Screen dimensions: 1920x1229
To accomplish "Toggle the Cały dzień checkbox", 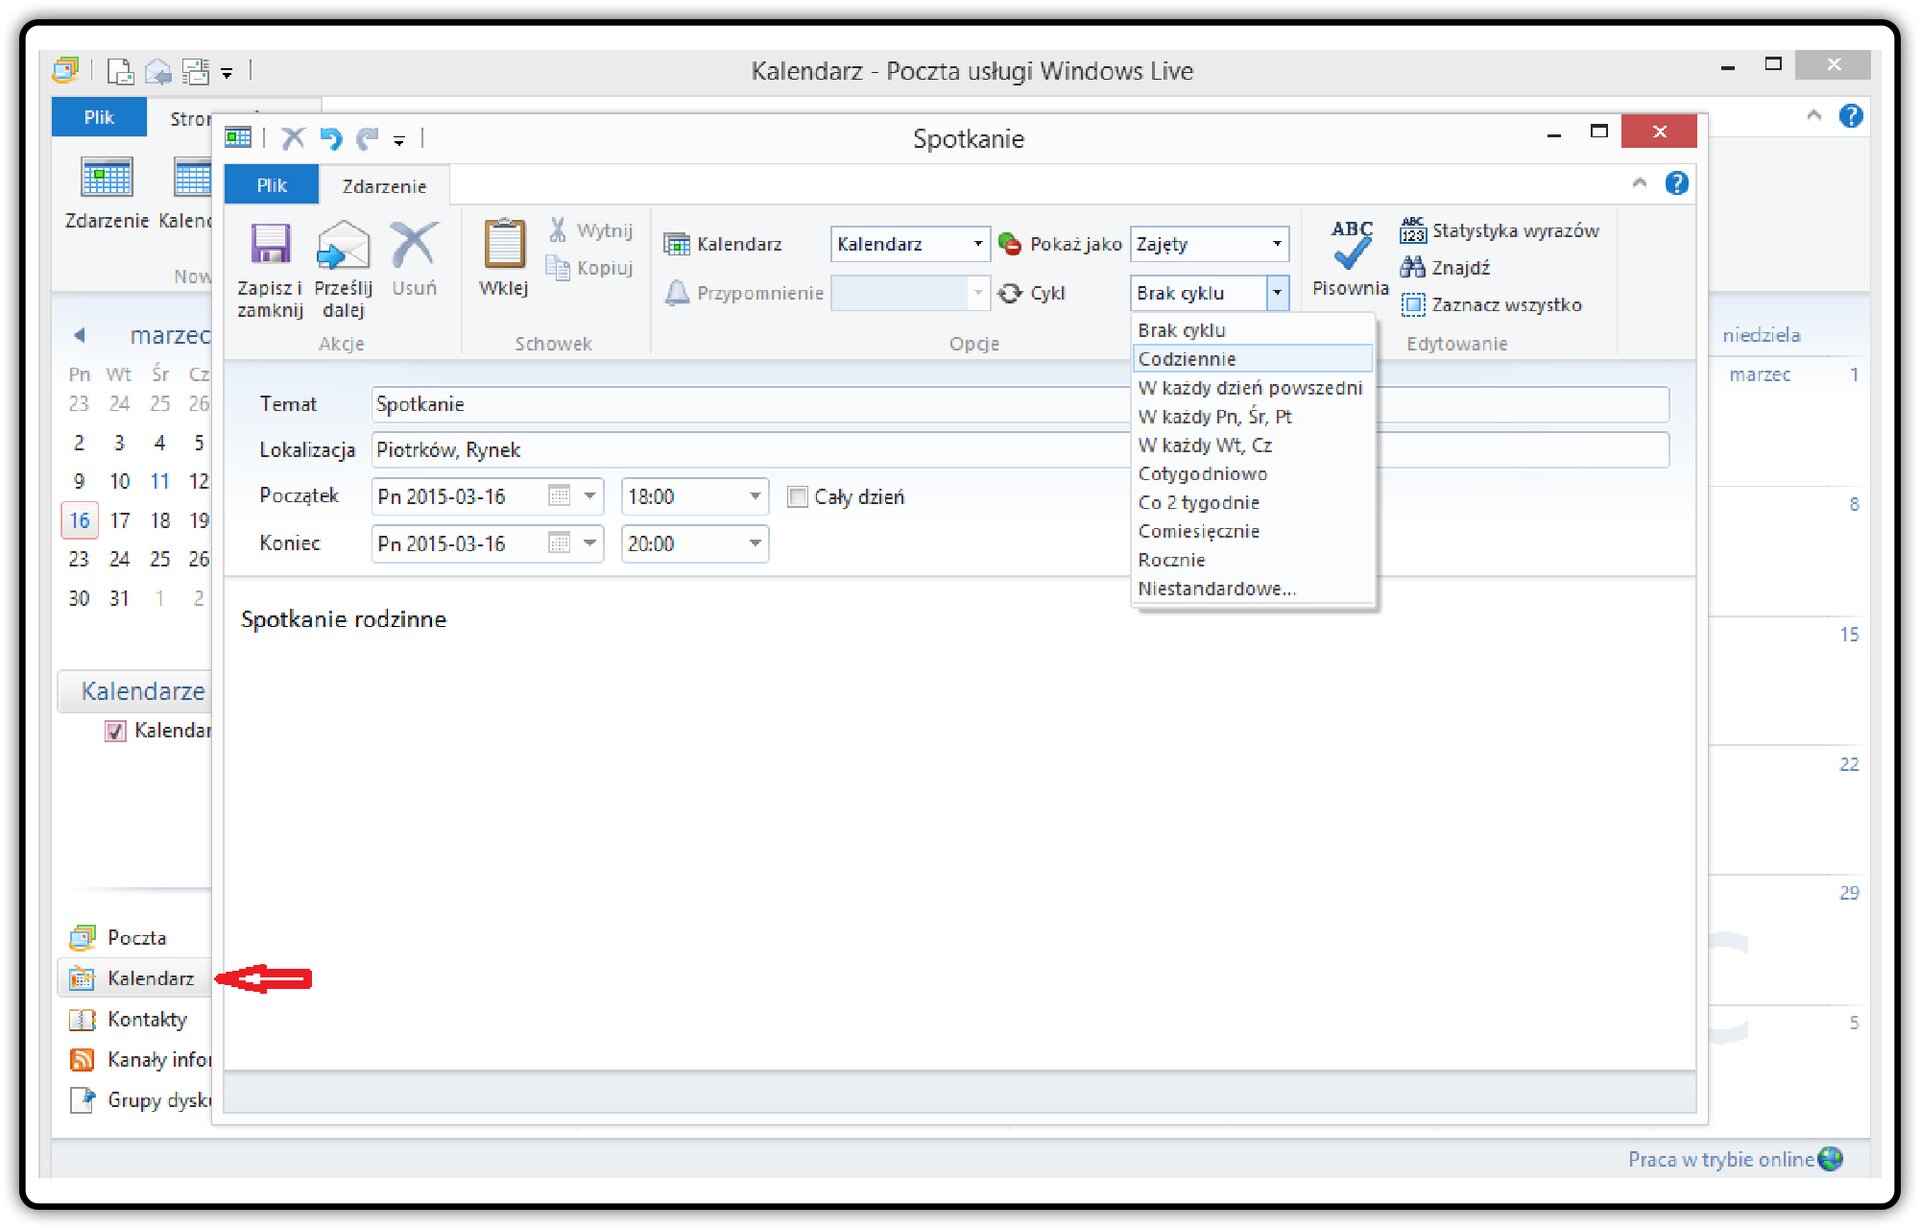I will pyautogui.click(x=797, y=497).
